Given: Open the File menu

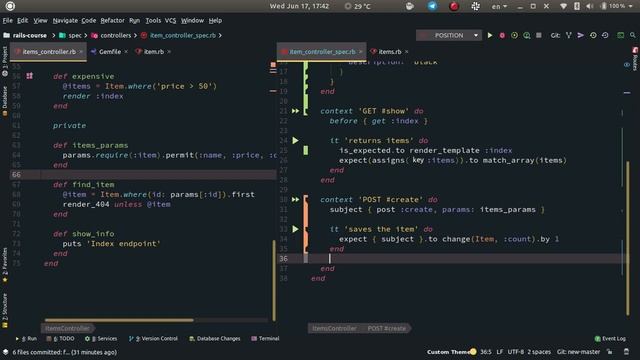Looking at the screenshot, I should coord(7,20).
